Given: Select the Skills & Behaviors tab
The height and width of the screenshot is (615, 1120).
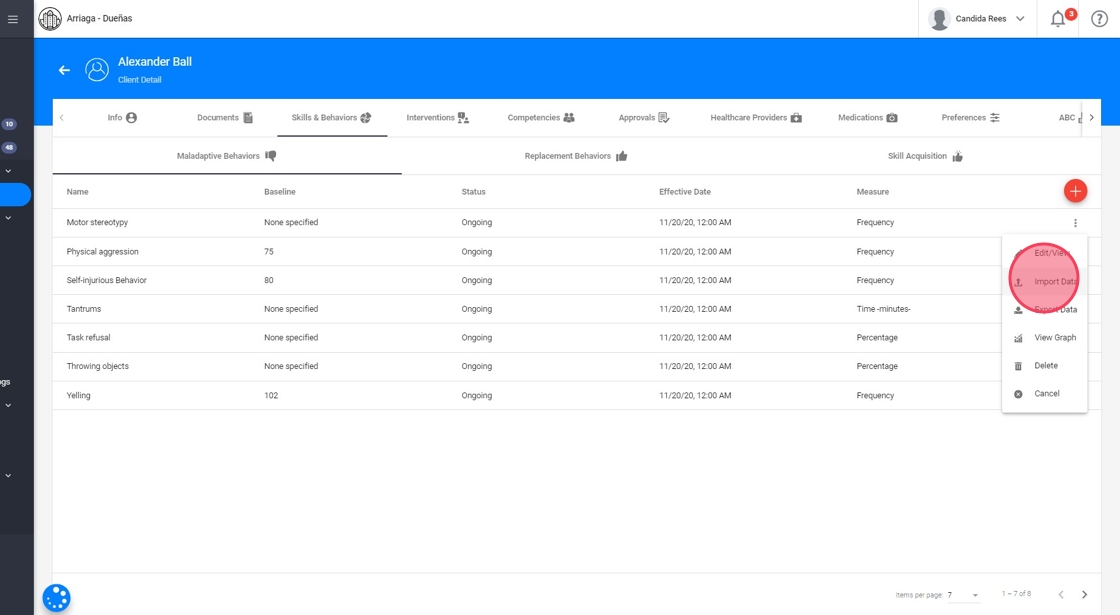Looking at the screenshot, I should pyautogui.click(x=331, y=118).
